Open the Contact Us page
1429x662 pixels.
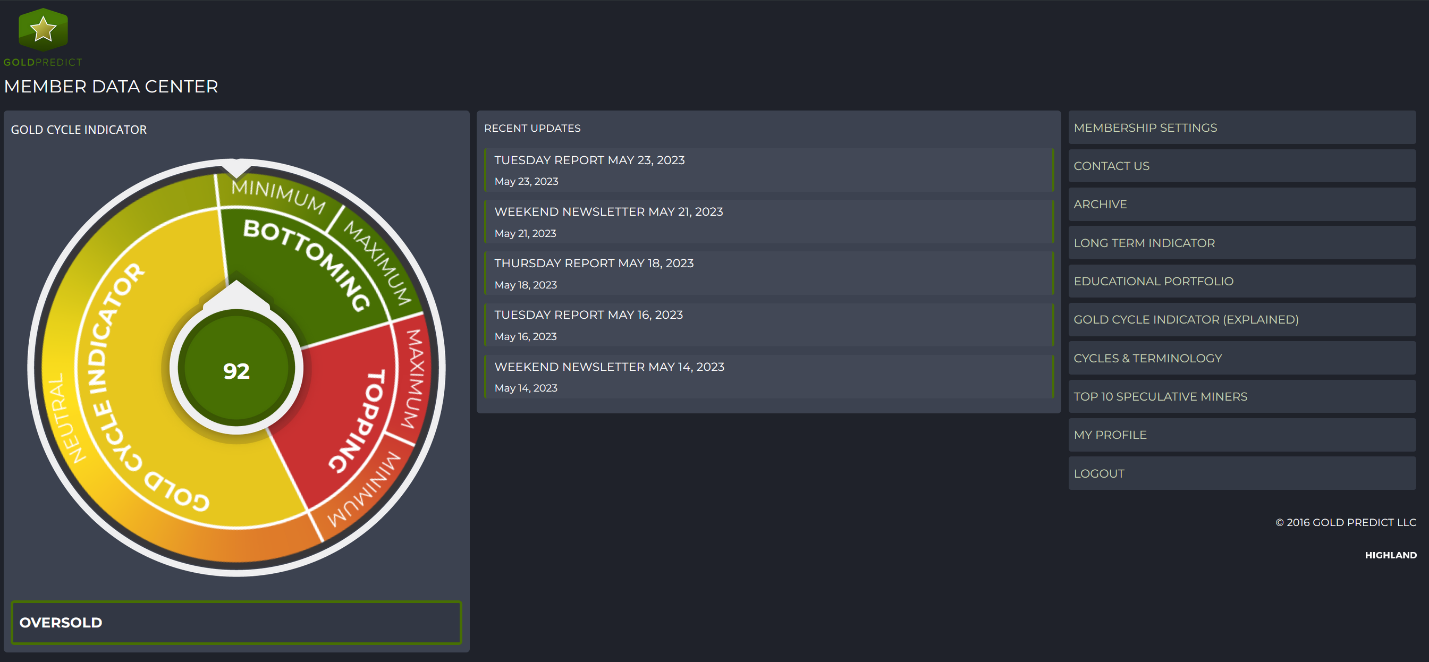pyautogui.click(x=1111, y=166)
